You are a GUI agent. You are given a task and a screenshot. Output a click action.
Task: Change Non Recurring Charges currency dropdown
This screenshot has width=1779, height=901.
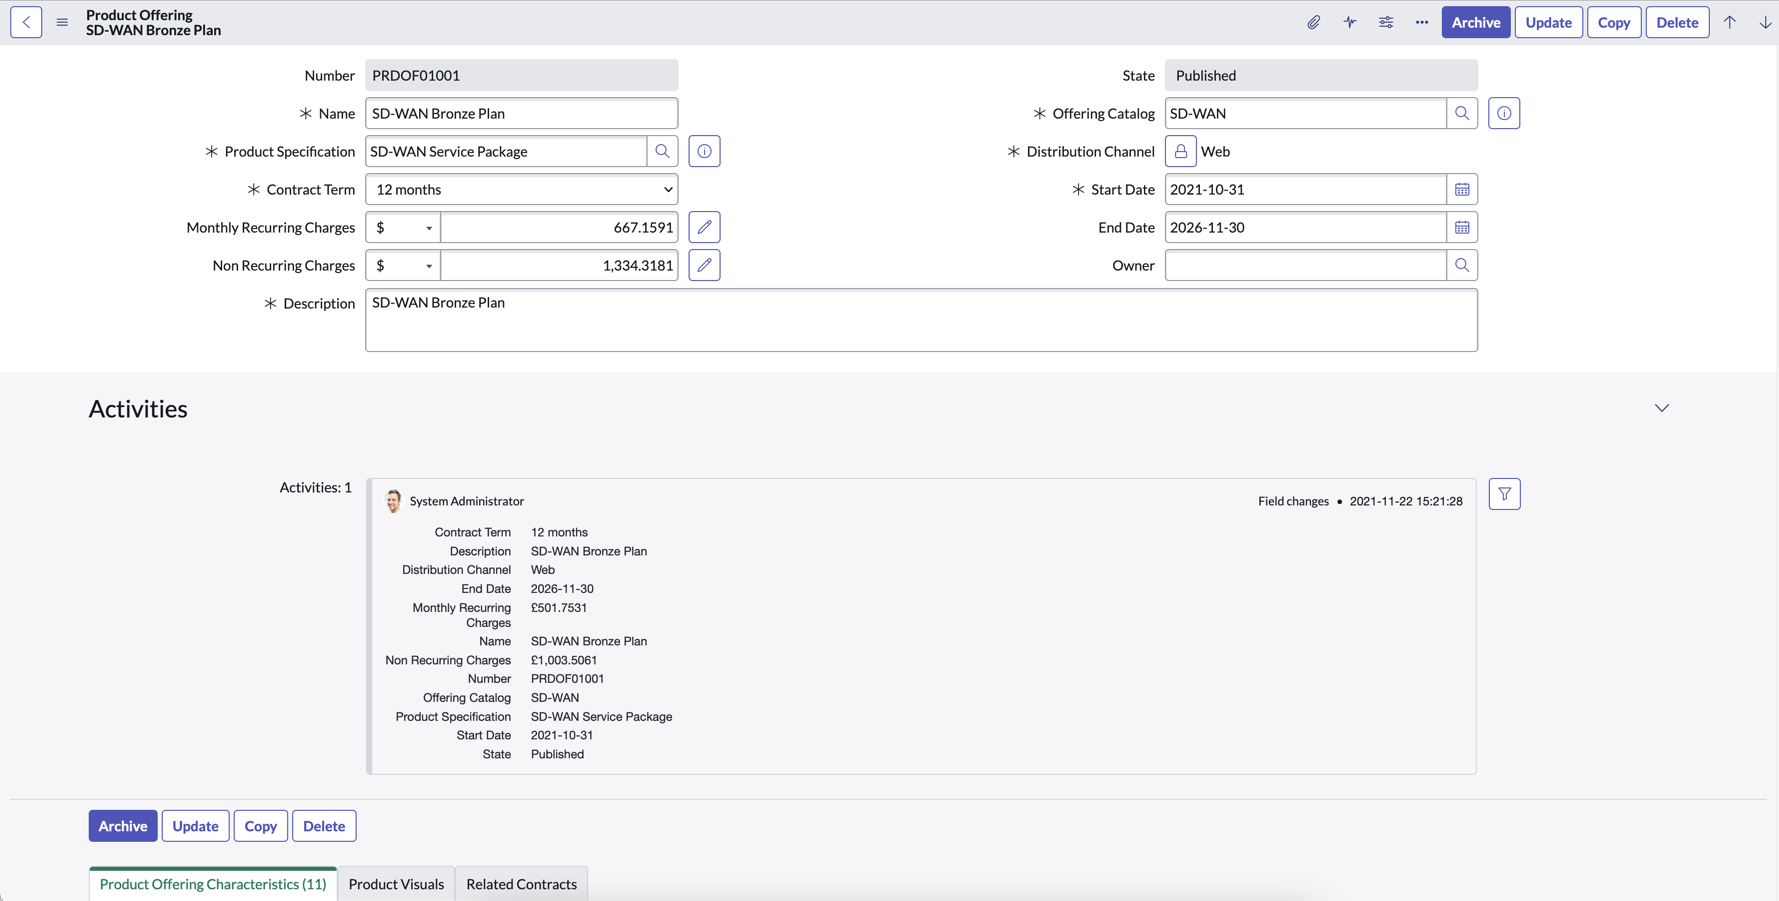click(x=403, y=265)
